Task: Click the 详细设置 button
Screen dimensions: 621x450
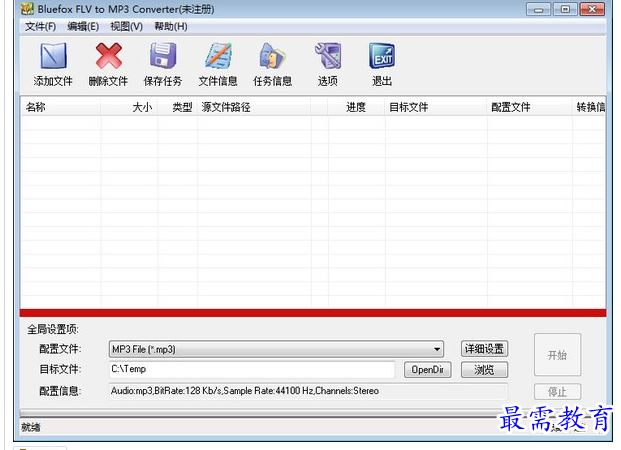Action: [x=484, y=349]
